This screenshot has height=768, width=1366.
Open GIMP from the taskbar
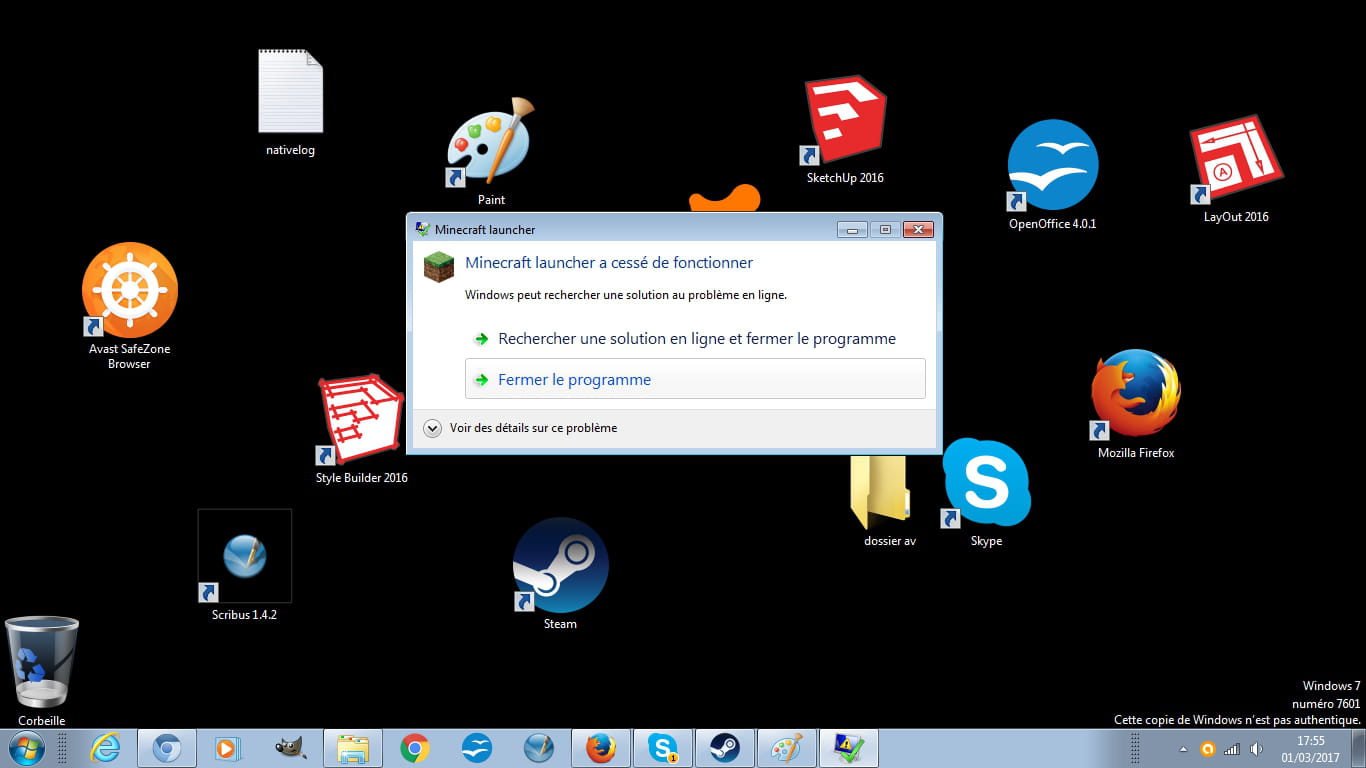point(290,748)
